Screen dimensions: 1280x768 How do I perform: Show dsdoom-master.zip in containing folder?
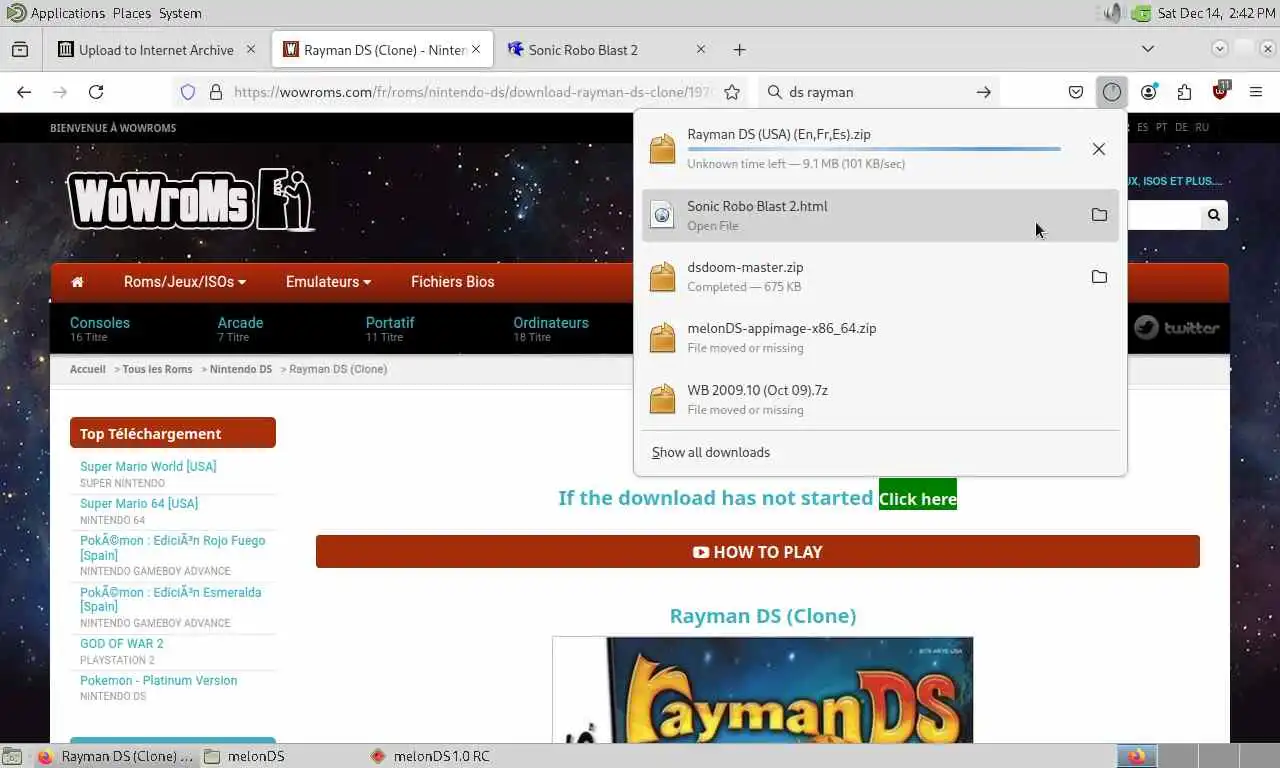click(x=1099, y=277)
